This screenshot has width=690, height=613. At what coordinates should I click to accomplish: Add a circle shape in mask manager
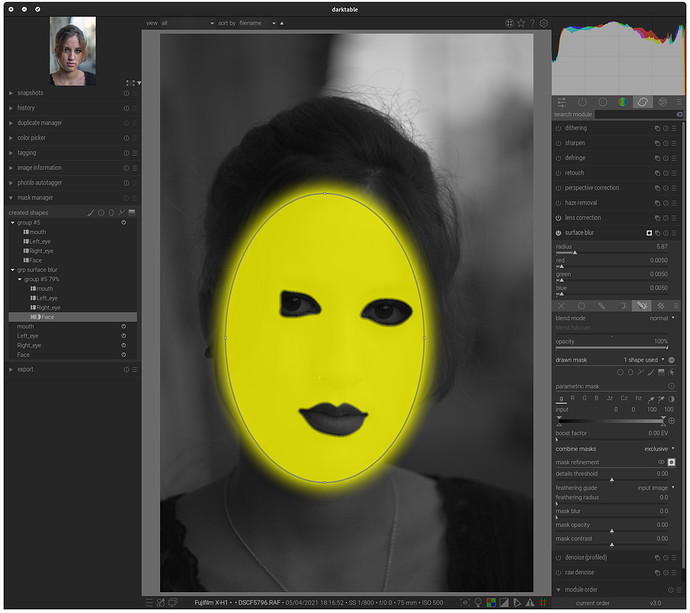(x=101, y=213)
